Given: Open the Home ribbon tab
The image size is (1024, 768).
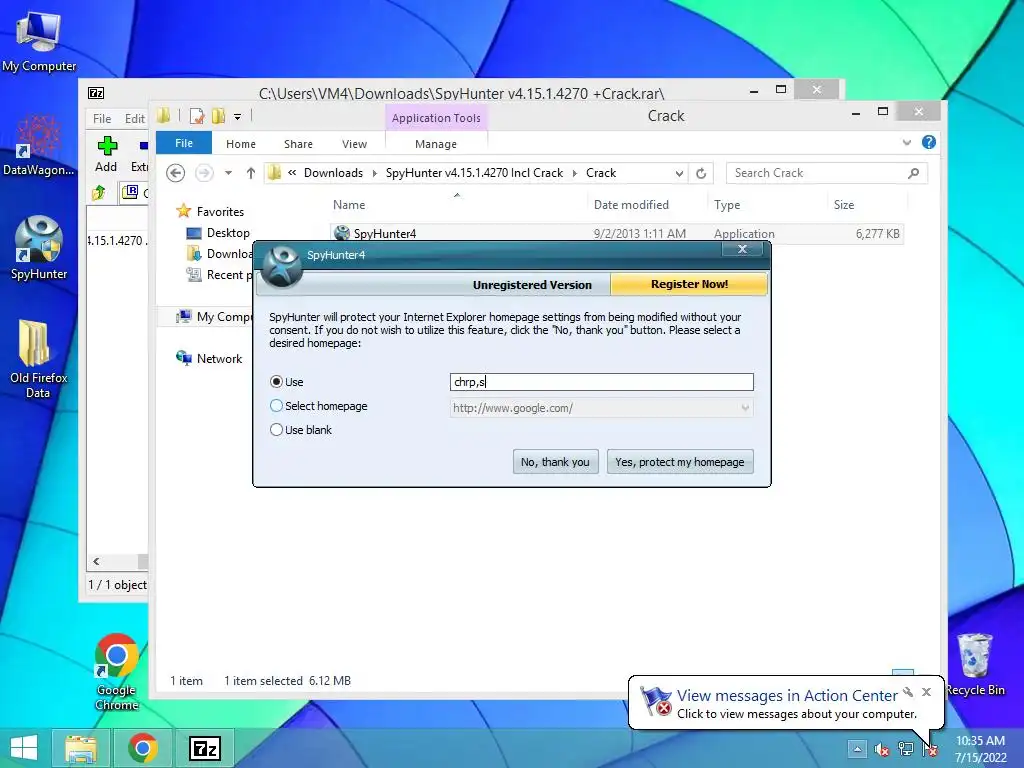Looking at the screenshot, I should coord(241,144).
